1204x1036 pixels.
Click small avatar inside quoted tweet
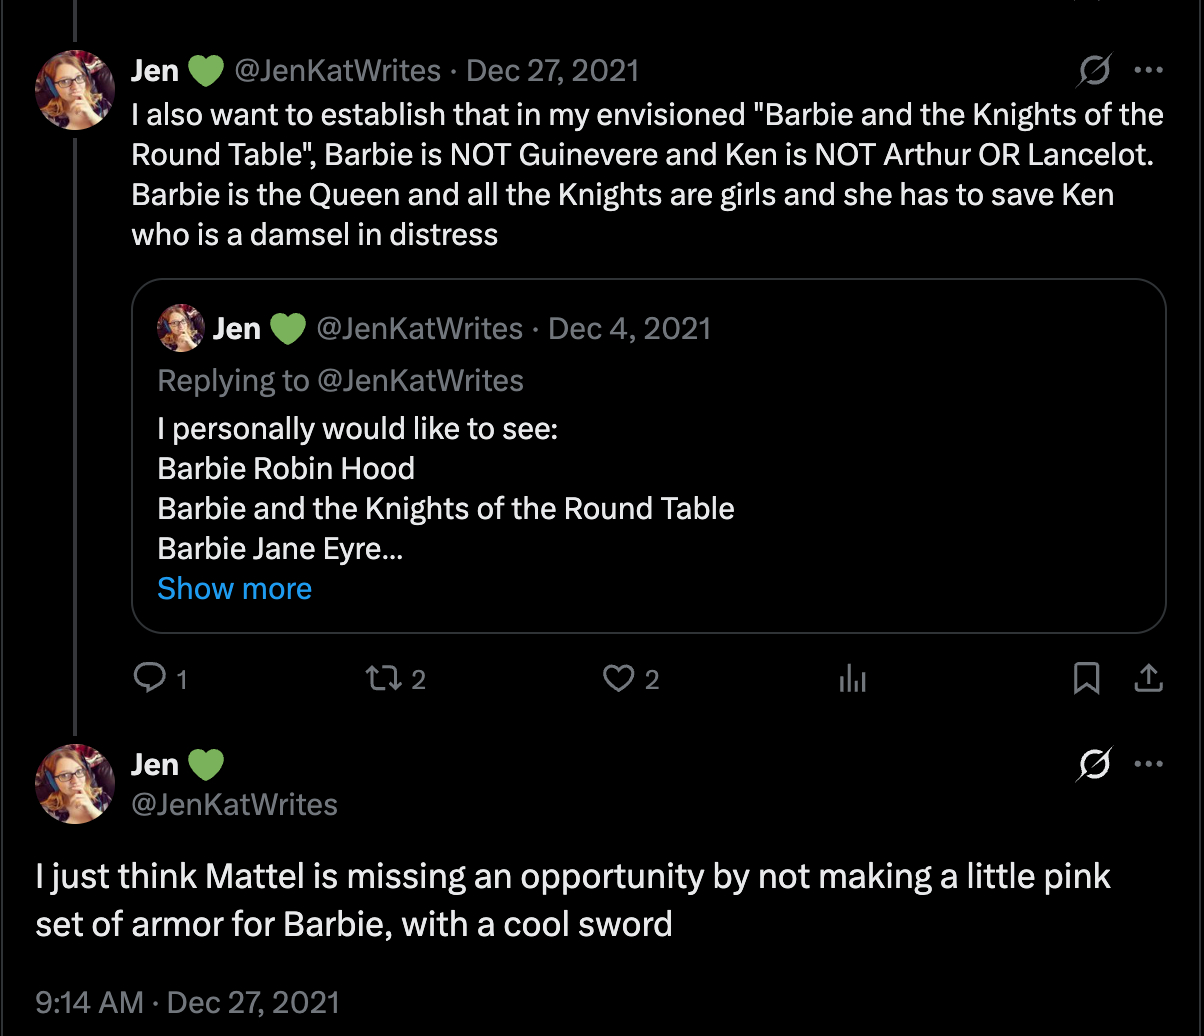click(x=181, y=328)
